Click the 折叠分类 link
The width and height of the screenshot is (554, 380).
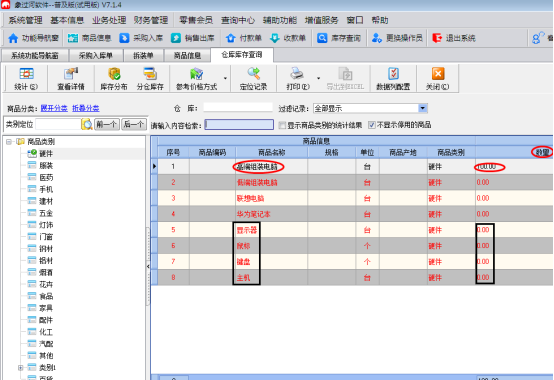click(86, 108)
